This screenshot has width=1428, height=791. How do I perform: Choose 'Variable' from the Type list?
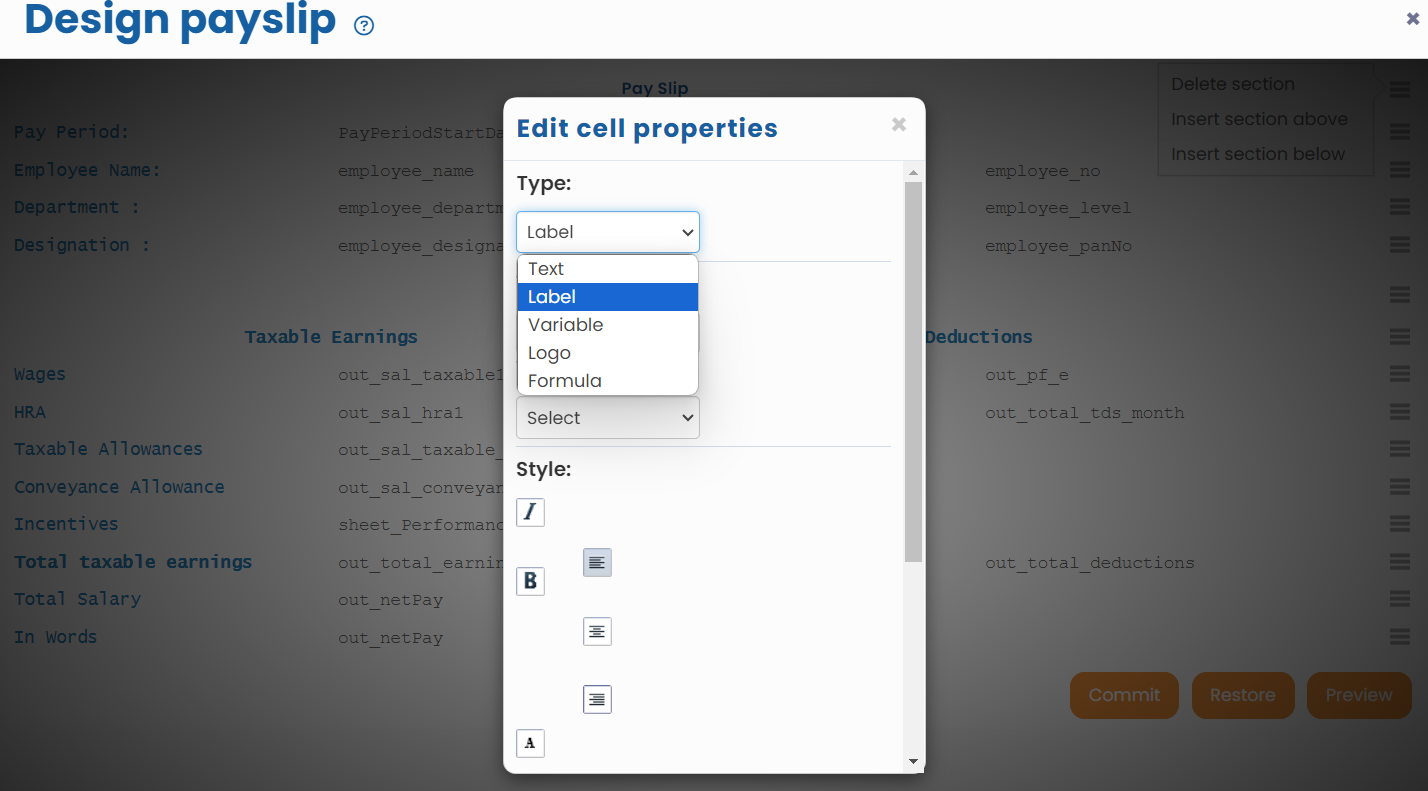(566, 325)
